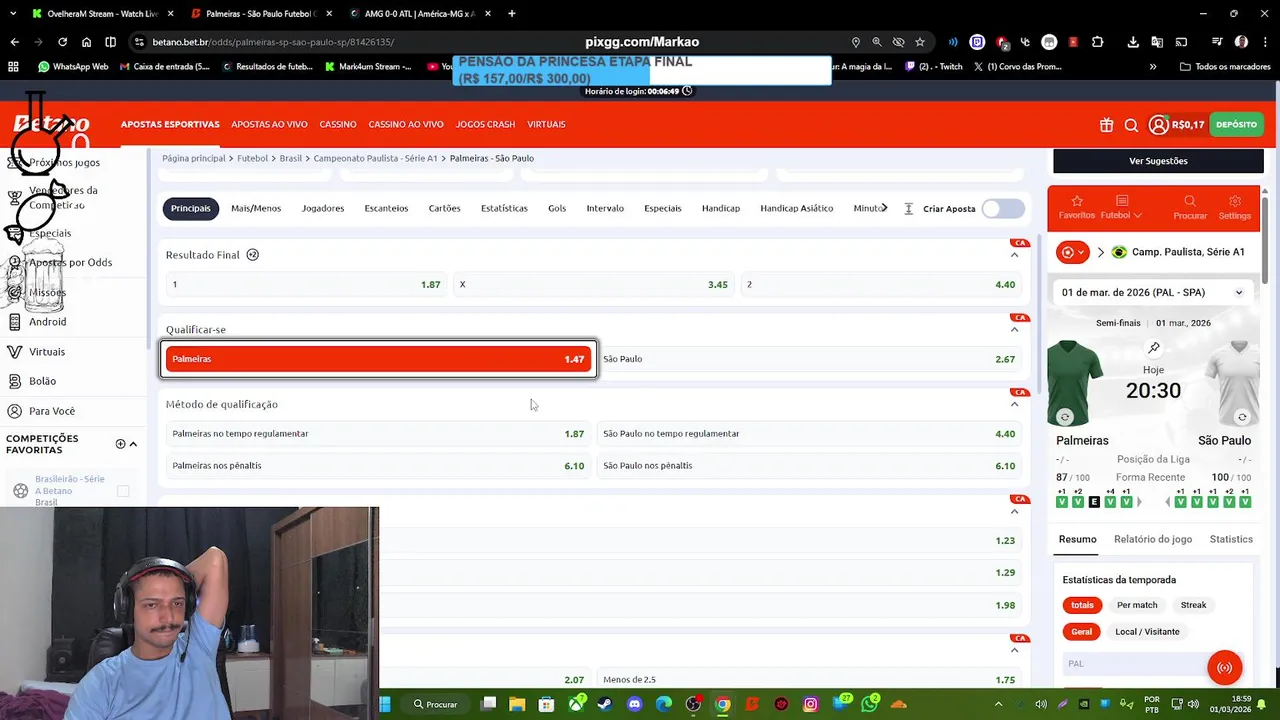Open the Windows taskbar Procurar search box
1280x720 pixels.
(x=436, y=705)
